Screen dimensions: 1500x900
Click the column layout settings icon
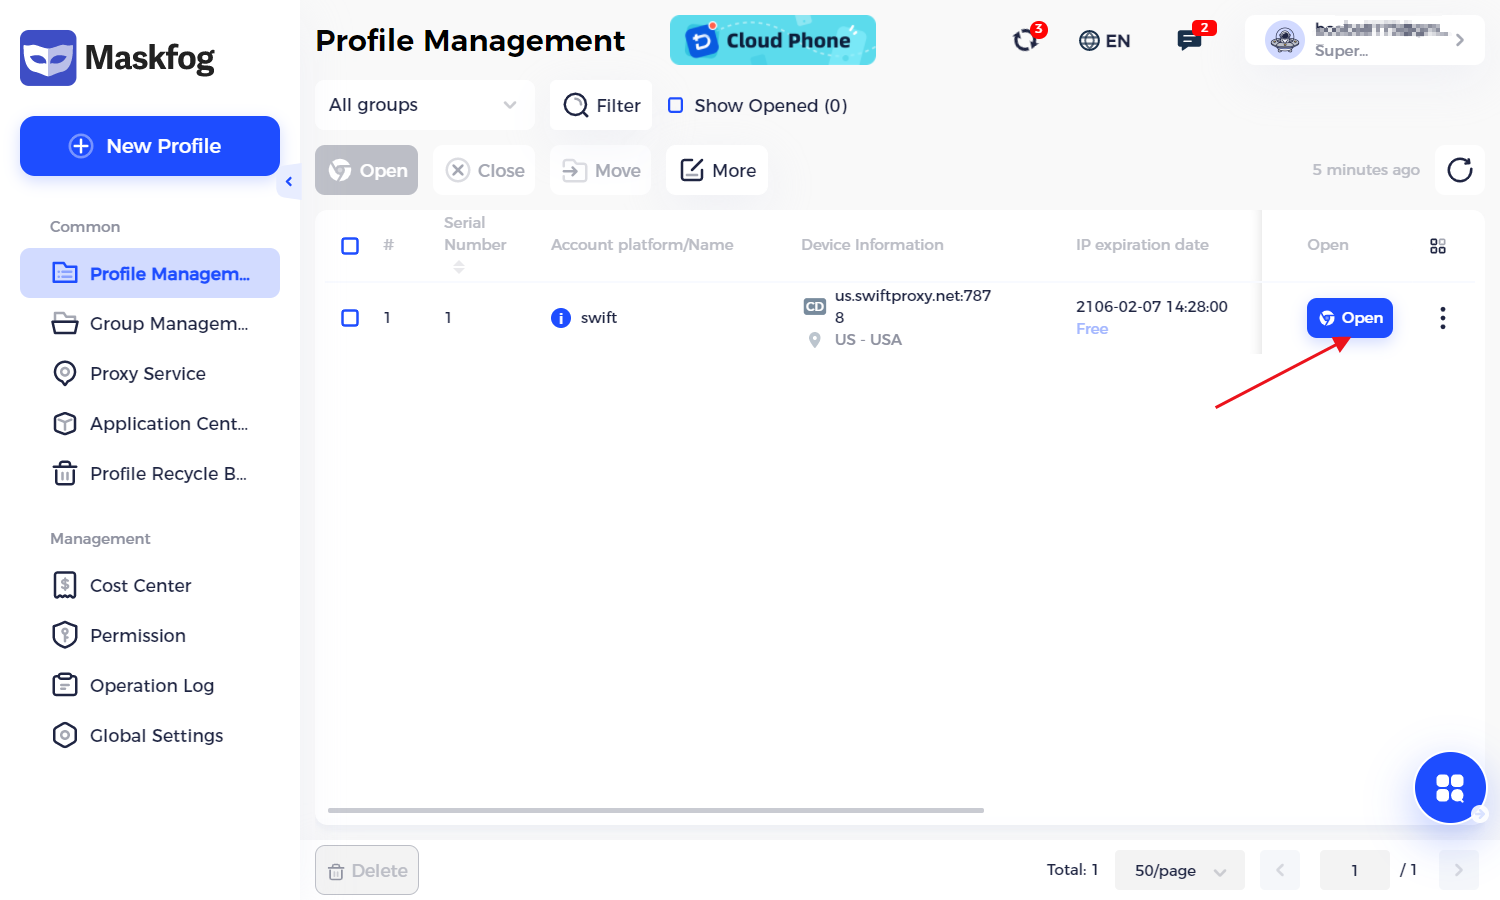[1437, 246]
